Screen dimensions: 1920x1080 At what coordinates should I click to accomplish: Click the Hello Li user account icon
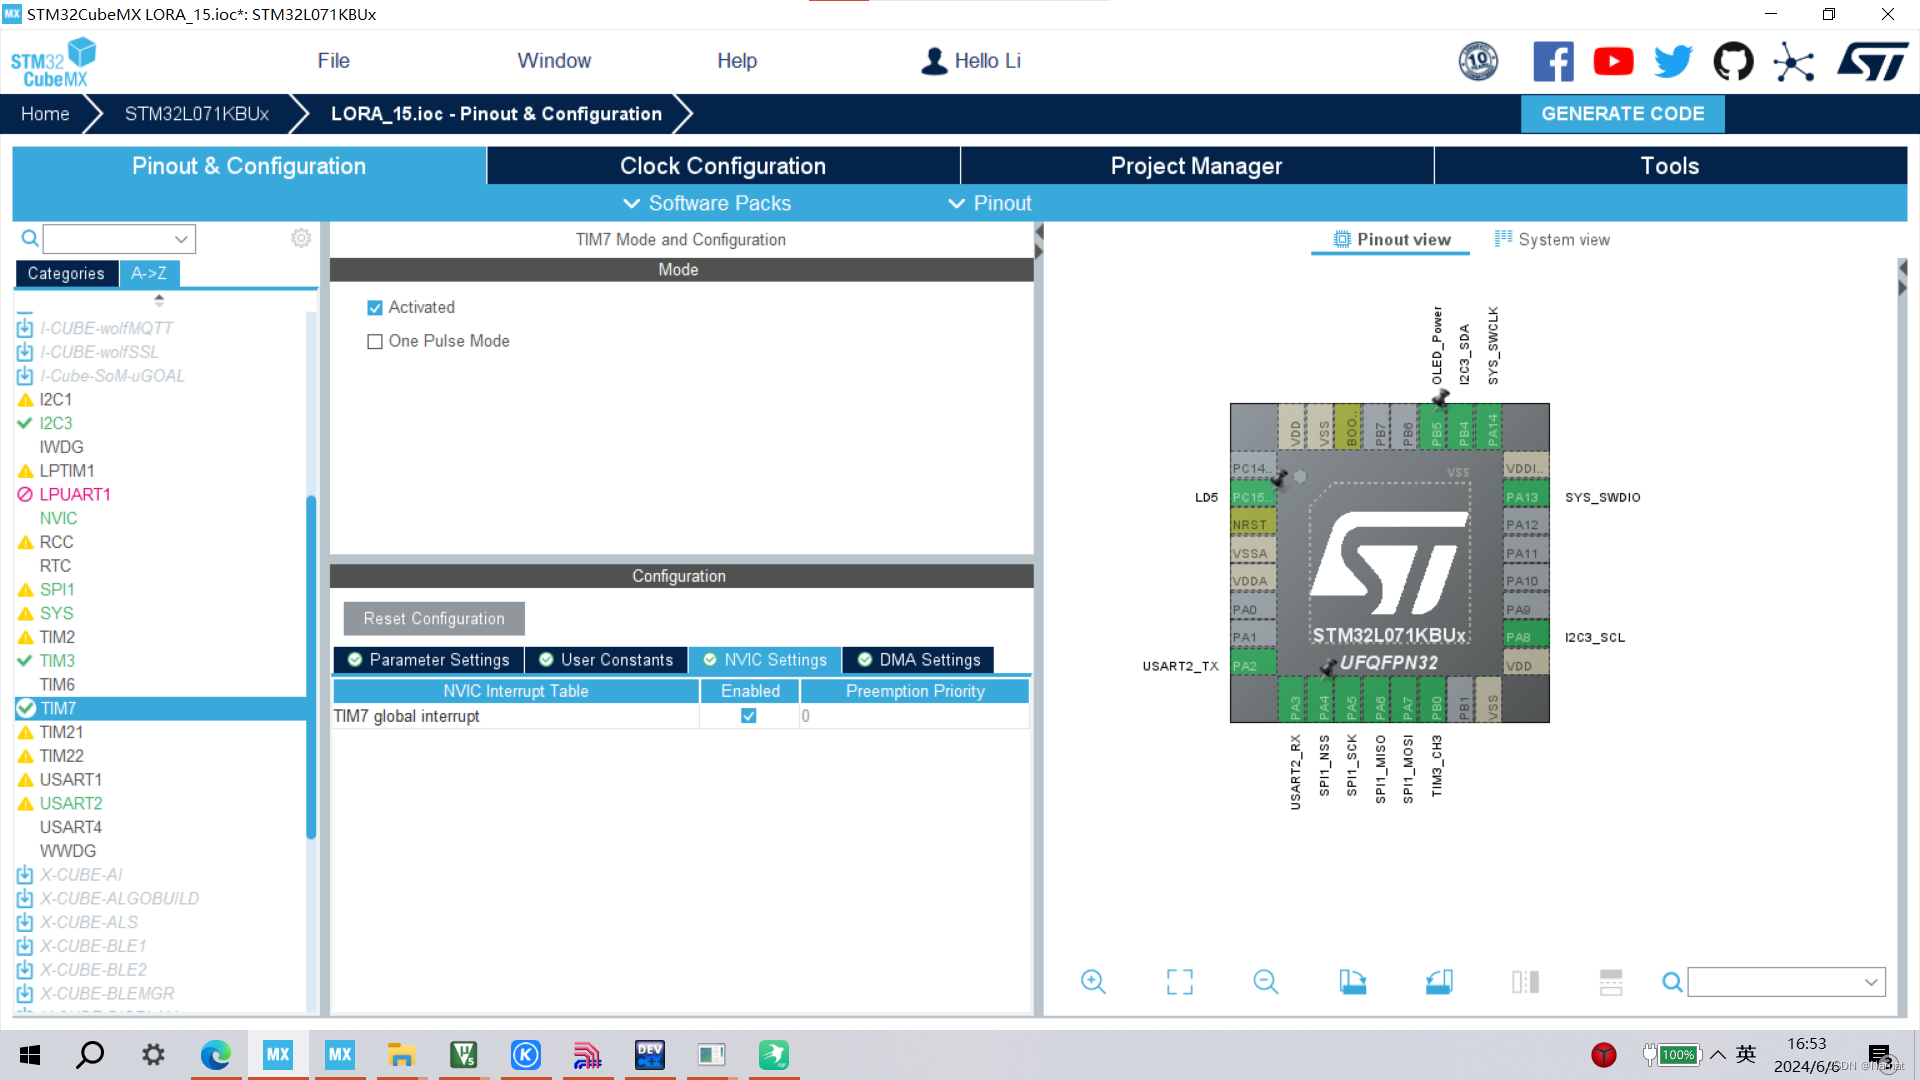[x=934, y=61]
